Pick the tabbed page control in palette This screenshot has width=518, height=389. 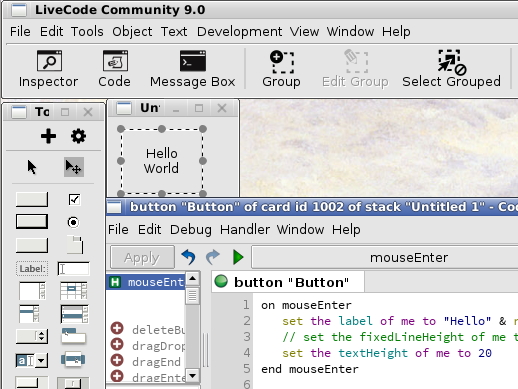[75, 245]
